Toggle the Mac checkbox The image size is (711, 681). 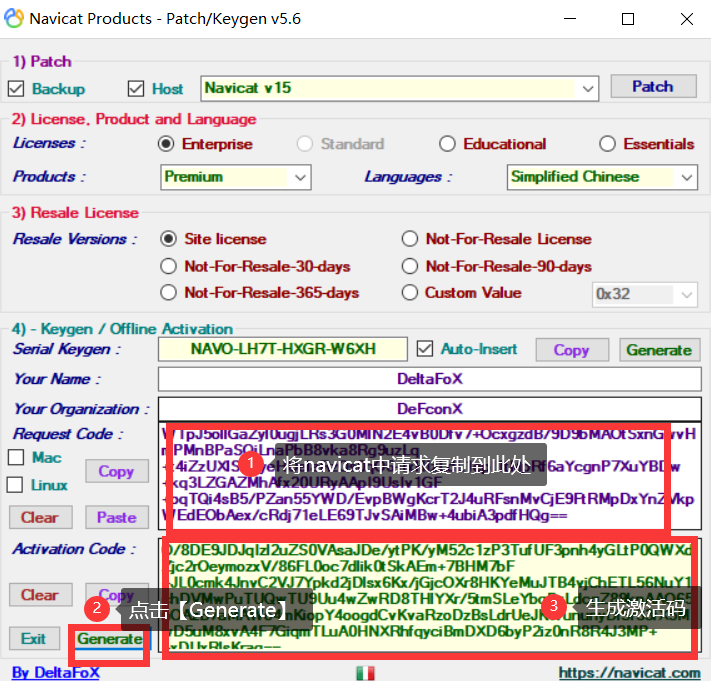16,457
